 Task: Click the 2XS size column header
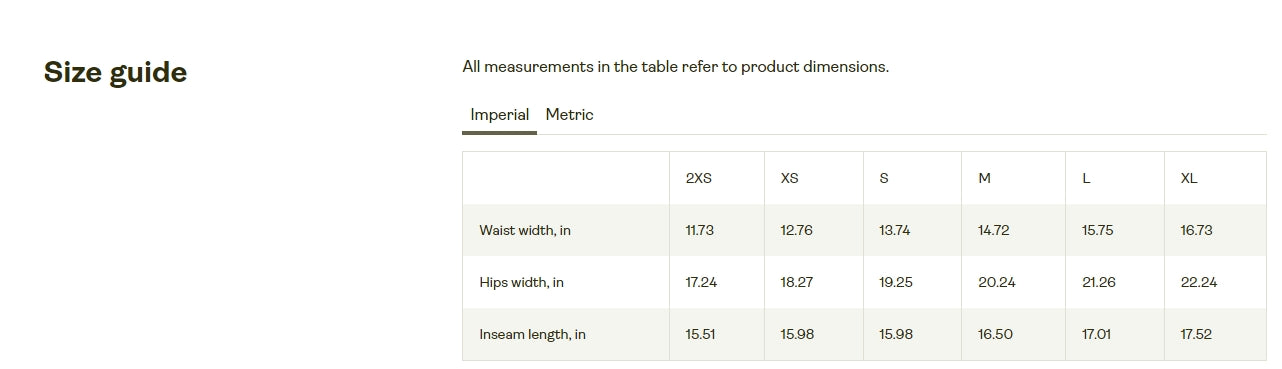(x=699, y=178)
